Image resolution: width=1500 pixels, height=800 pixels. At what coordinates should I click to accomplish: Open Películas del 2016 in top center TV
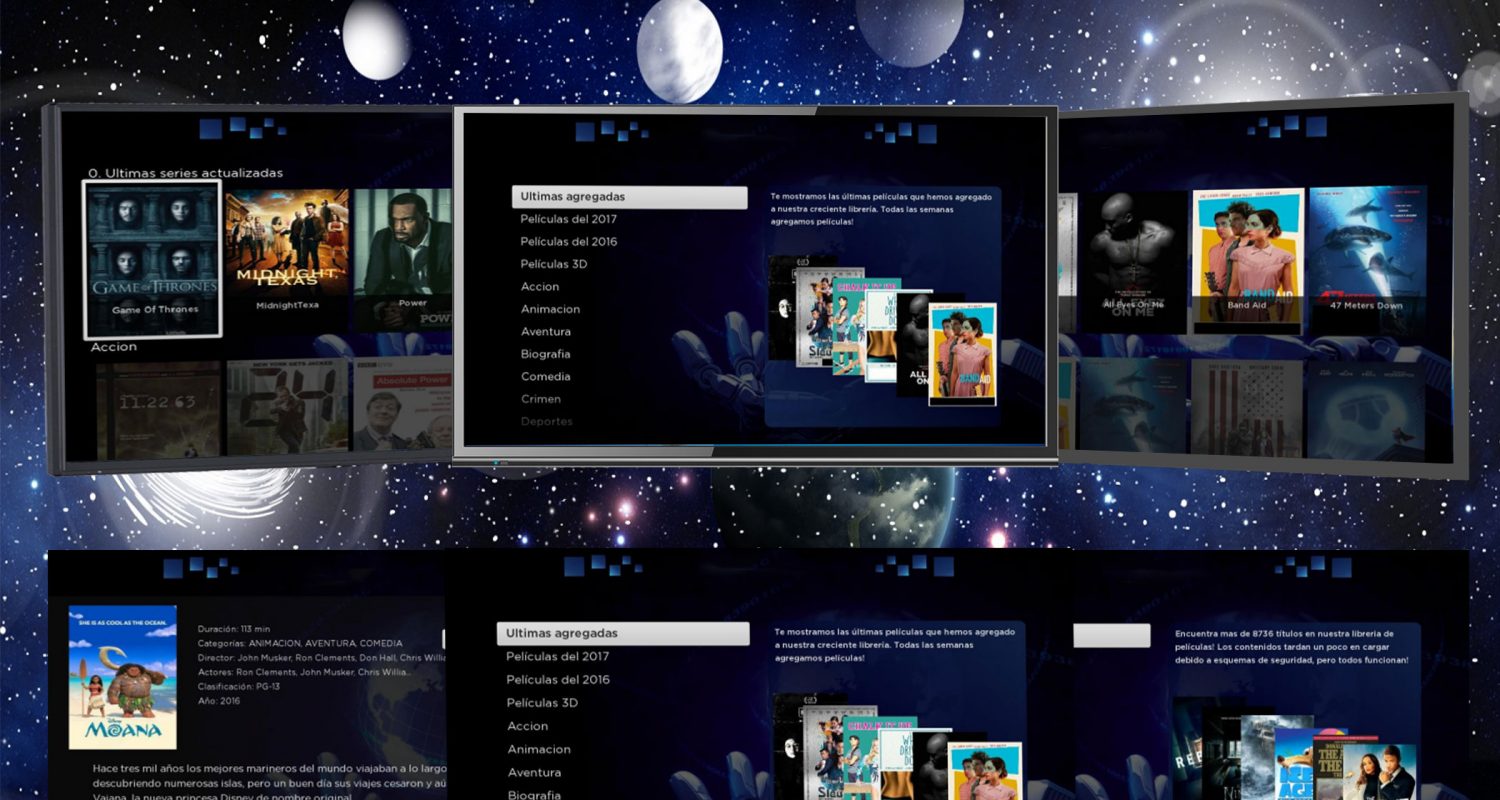[568, 242]
